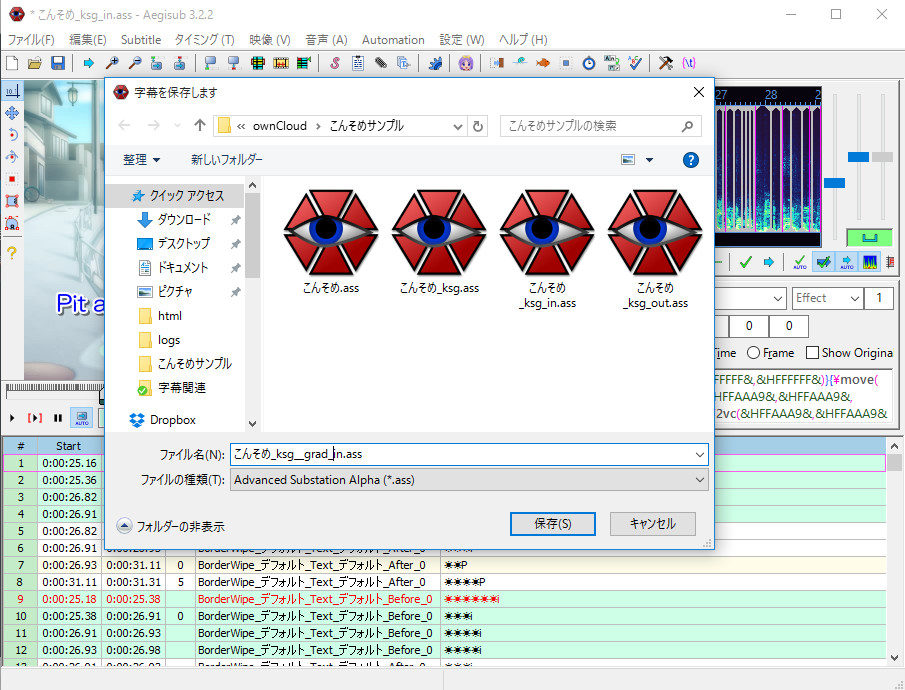Refresh the folder view button
The image size is (905, 690).
pos(478,126)
